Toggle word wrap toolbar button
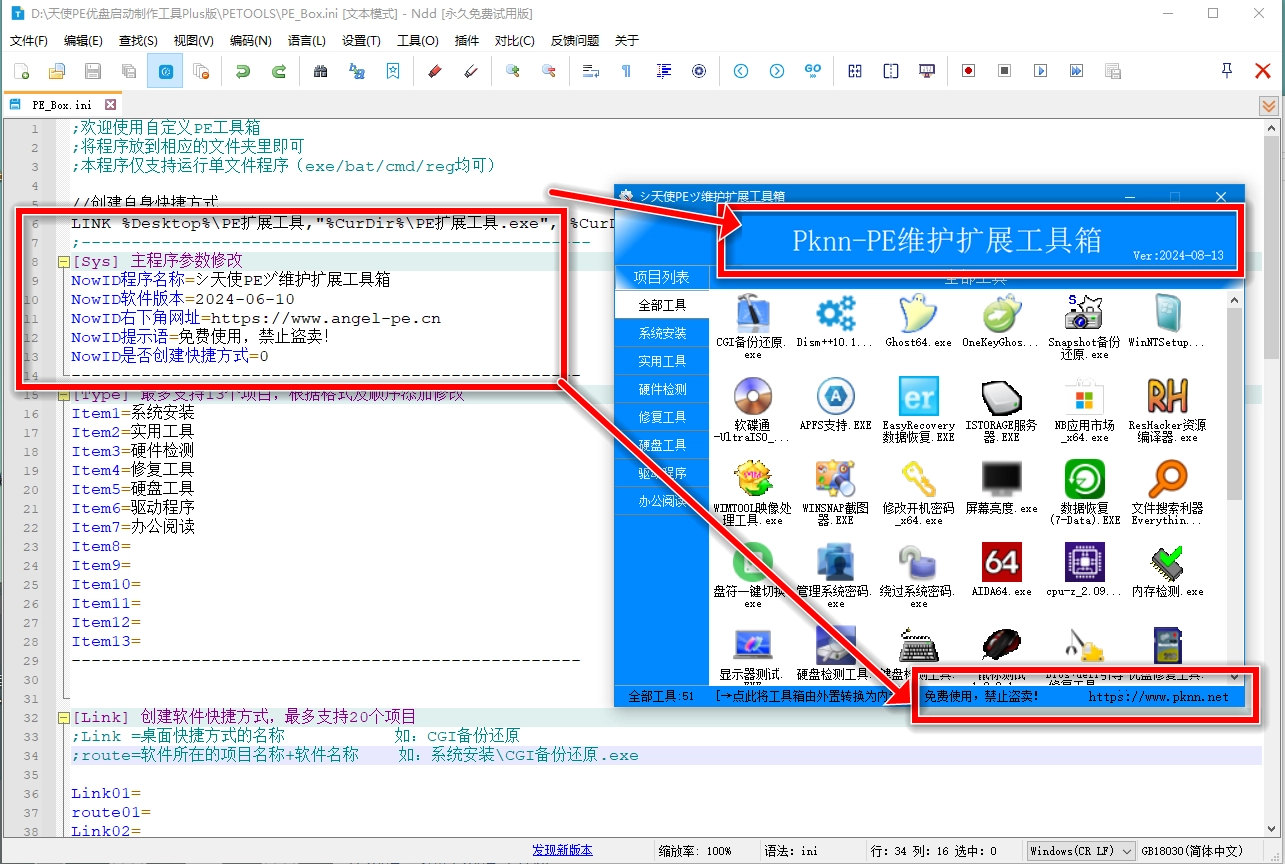 (x=590, y=71)
